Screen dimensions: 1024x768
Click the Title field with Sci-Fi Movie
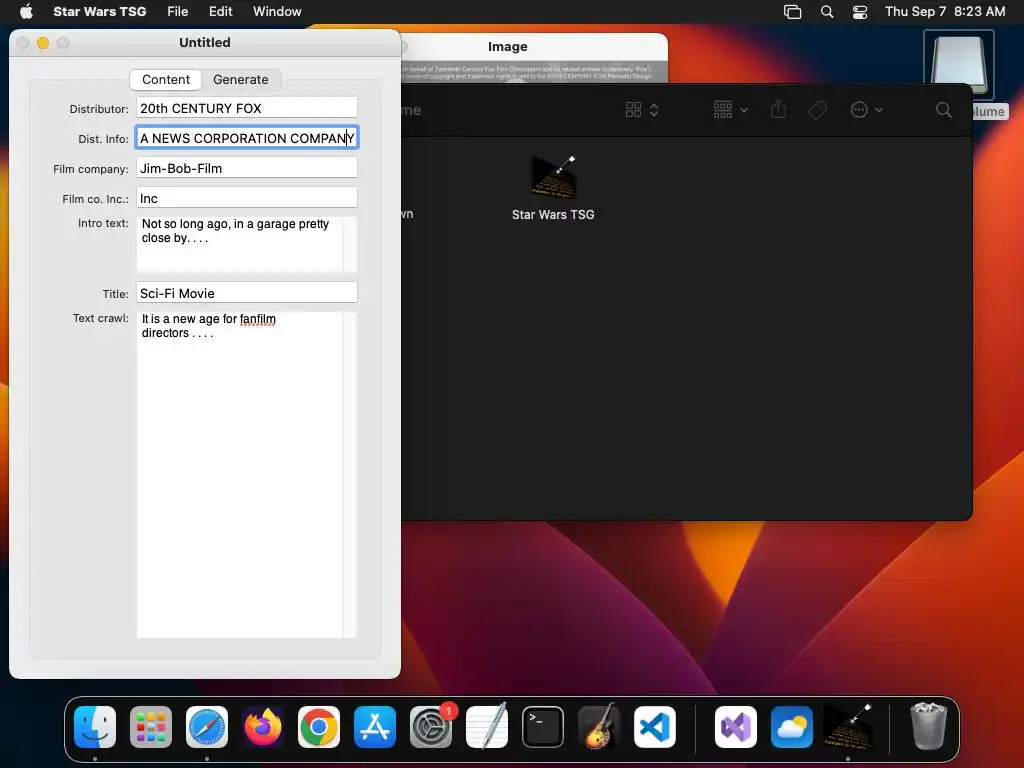[x=247, y=293]
